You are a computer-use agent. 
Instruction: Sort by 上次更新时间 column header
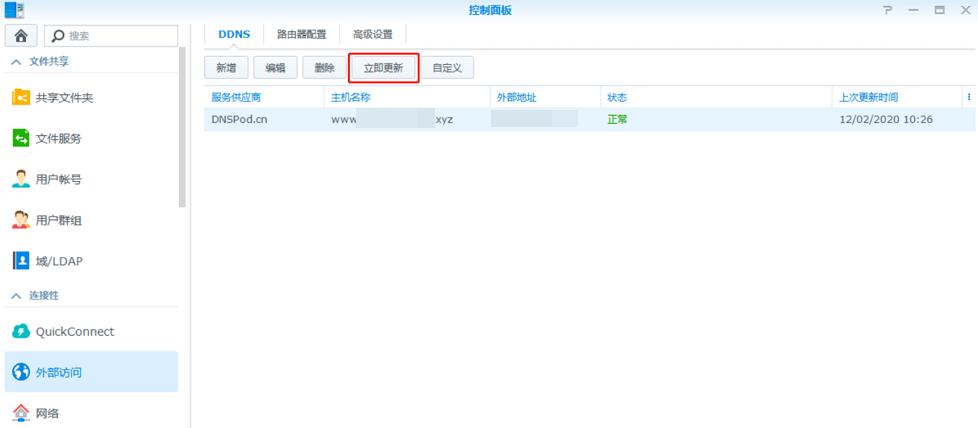click(897, 97)
